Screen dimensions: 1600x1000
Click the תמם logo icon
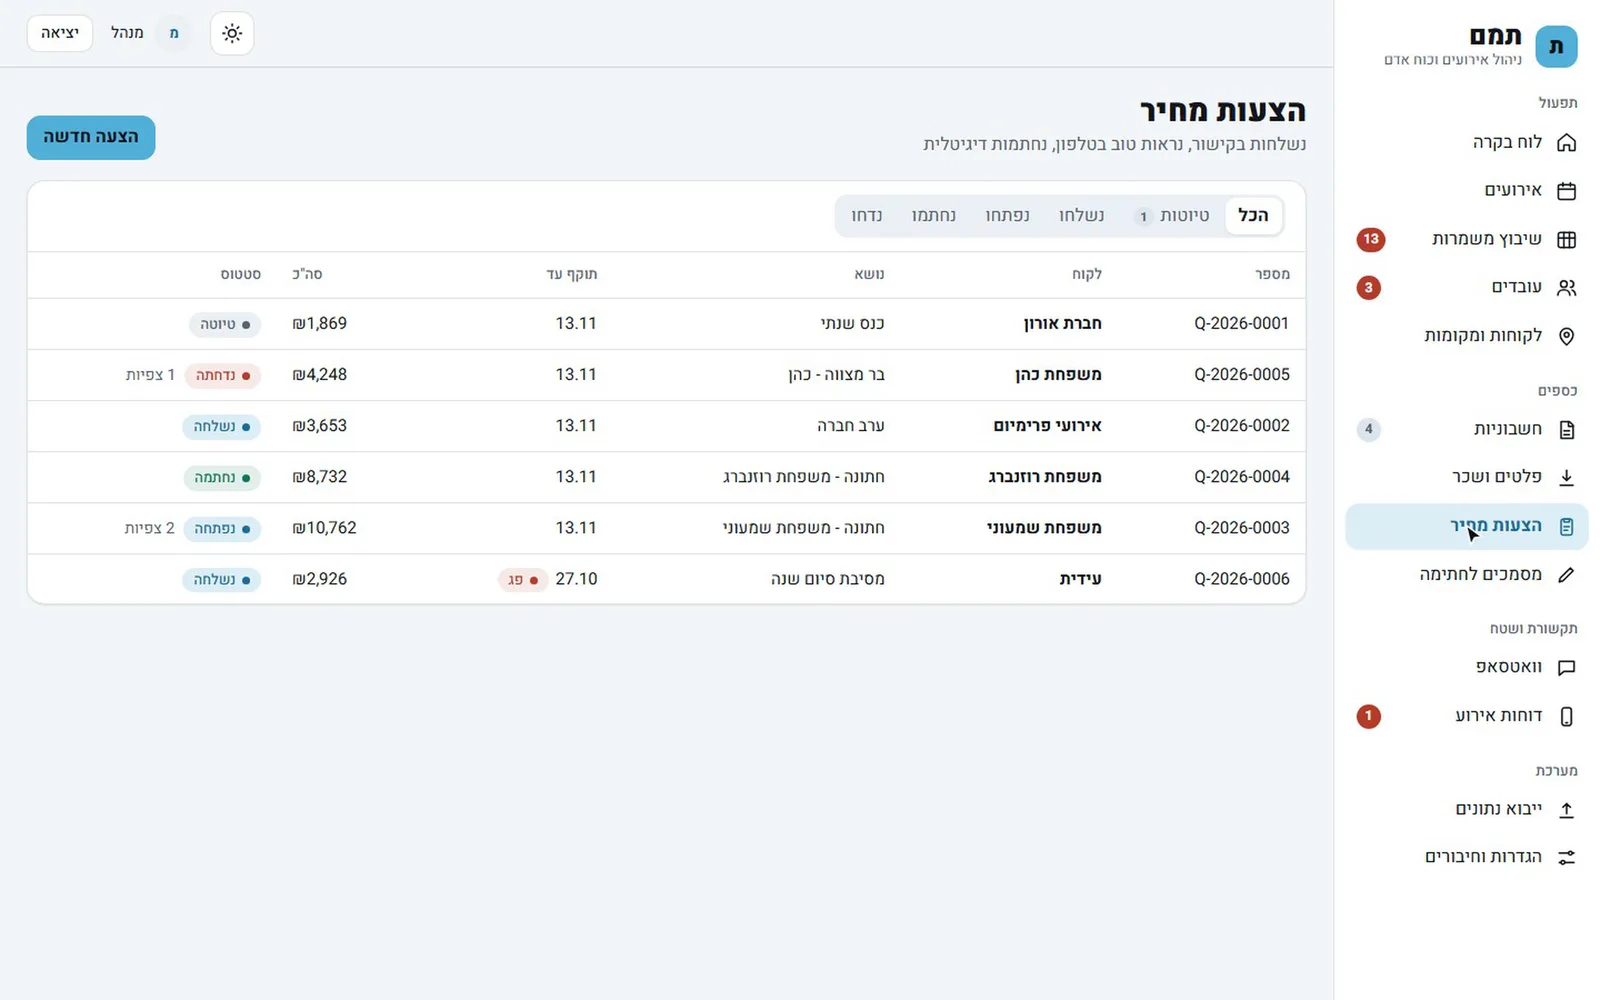click(1556, 47)
